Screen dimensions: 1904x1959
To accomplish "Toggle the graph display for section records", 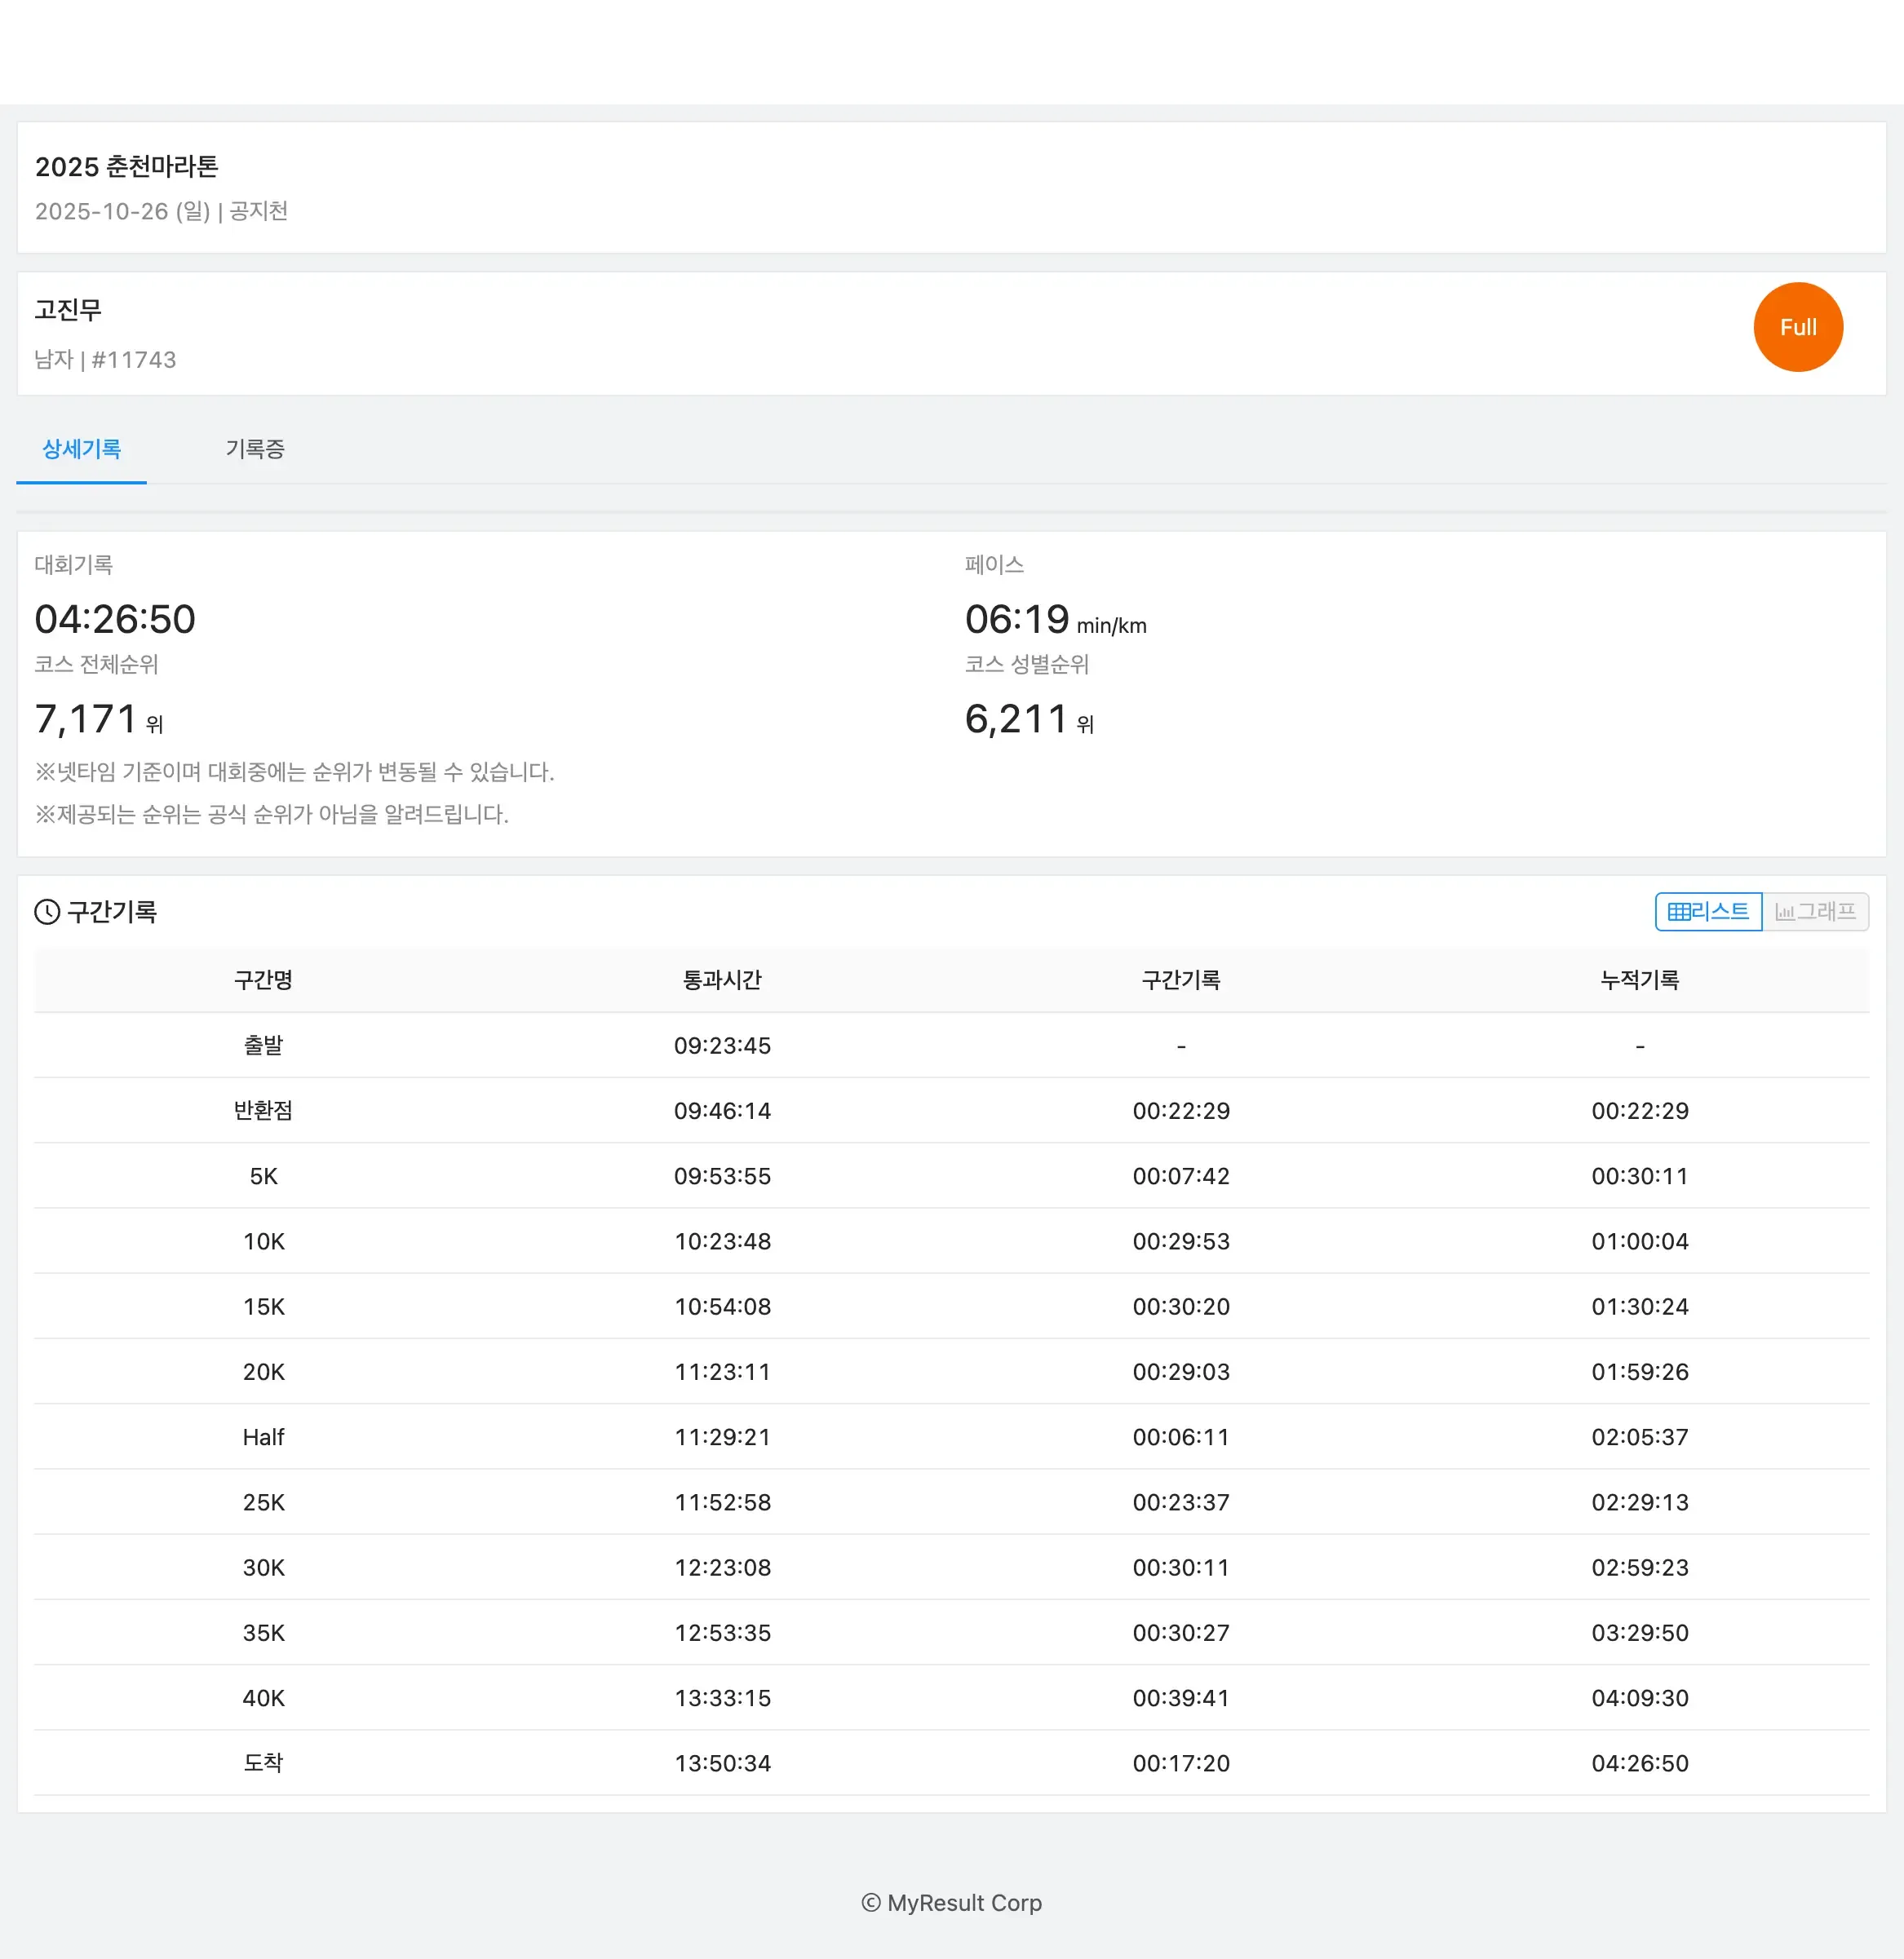I will coord(1815,911).
